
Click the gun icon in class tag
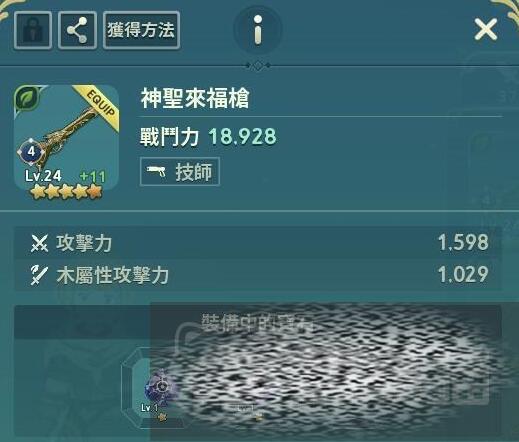(156, 171)
